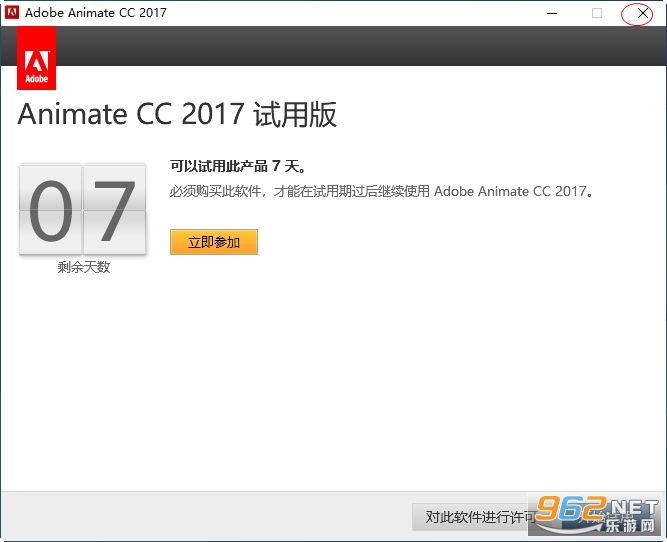
Task: Click the greyed-out maximize window button
Action: pos(596,13)
